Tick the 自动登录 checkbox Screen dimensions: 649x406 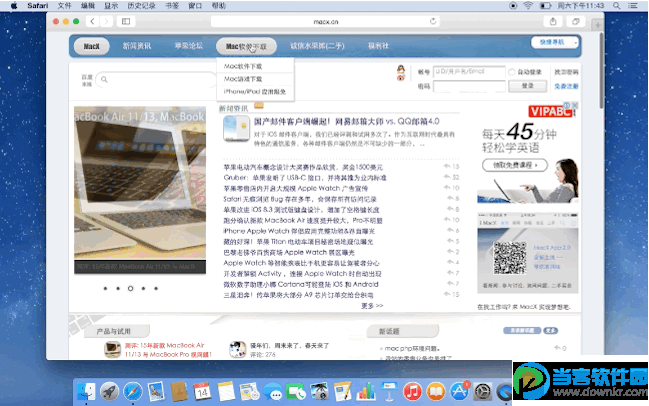512,72
